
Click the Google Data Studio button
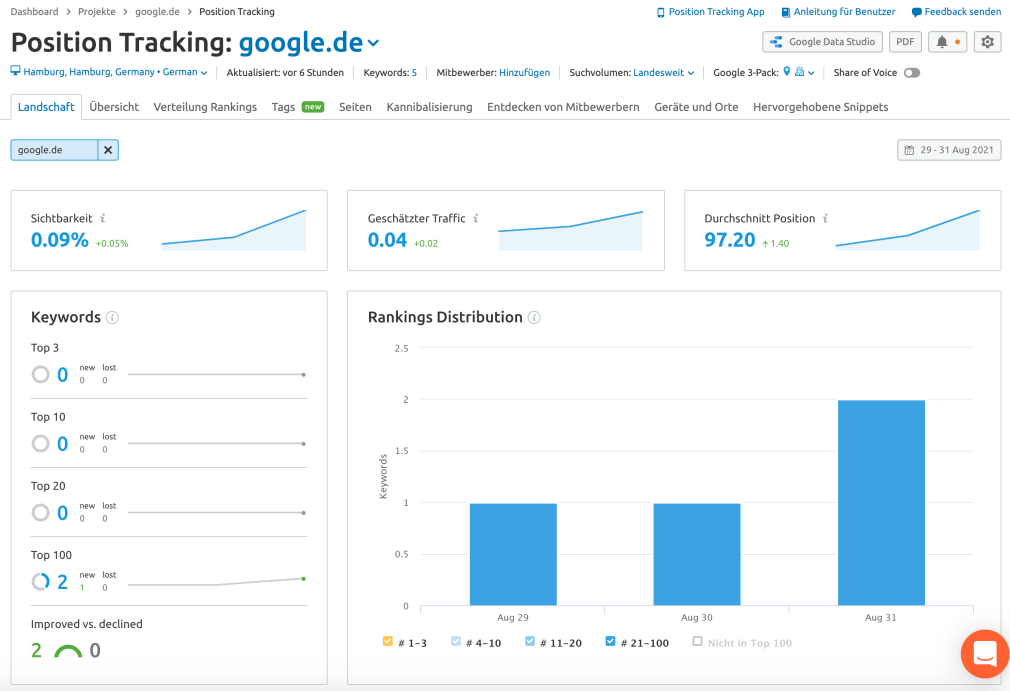tap(822, 42)
